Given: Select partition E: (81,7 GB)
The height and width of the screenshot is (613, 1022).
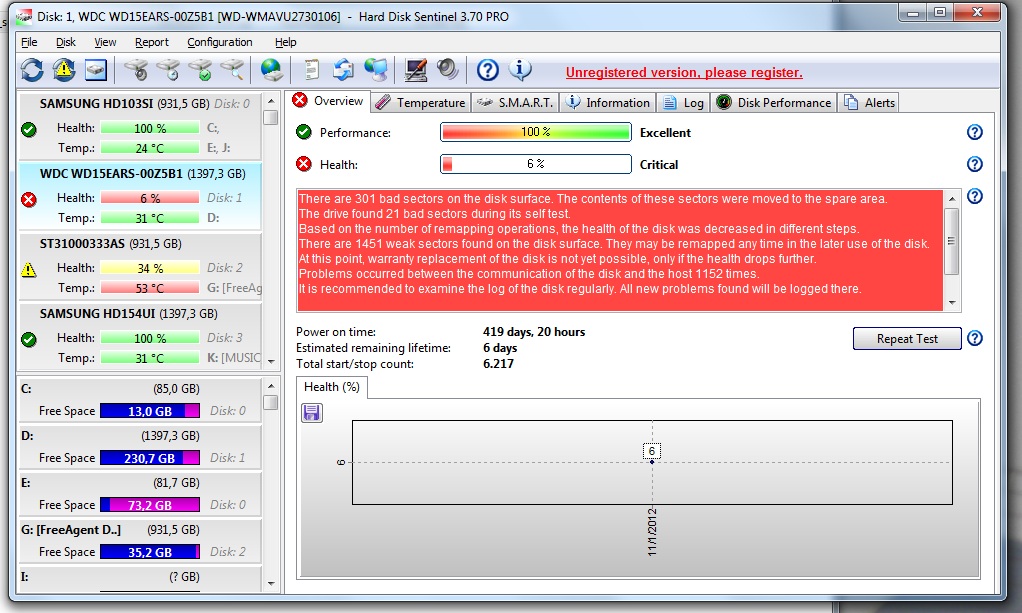Looking at the screenshot, I should point(140,494).
